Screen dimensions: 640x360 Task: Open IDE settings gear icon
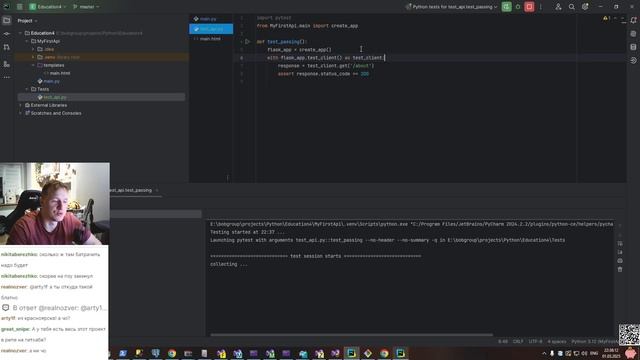(585, 7)
